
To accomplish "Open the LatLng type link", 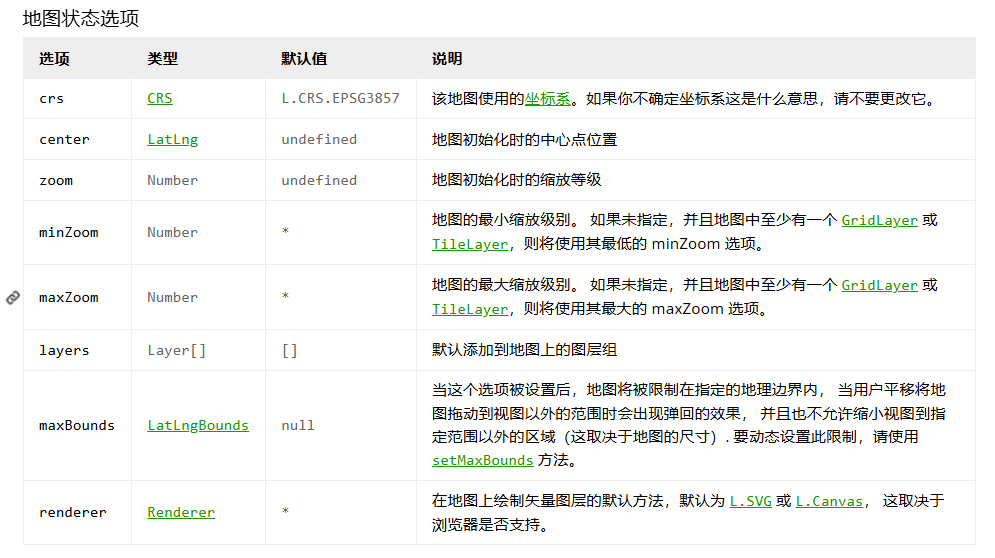I will tap(173, 139).
